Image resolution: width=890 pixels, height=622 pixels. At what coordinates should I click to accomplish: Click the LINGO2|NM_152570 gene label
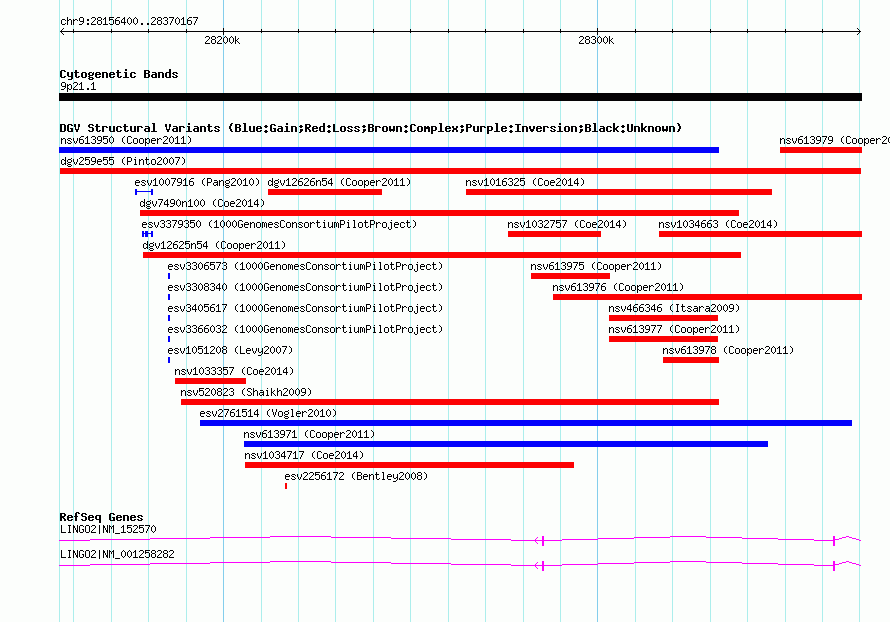click(x=108, y=529)
